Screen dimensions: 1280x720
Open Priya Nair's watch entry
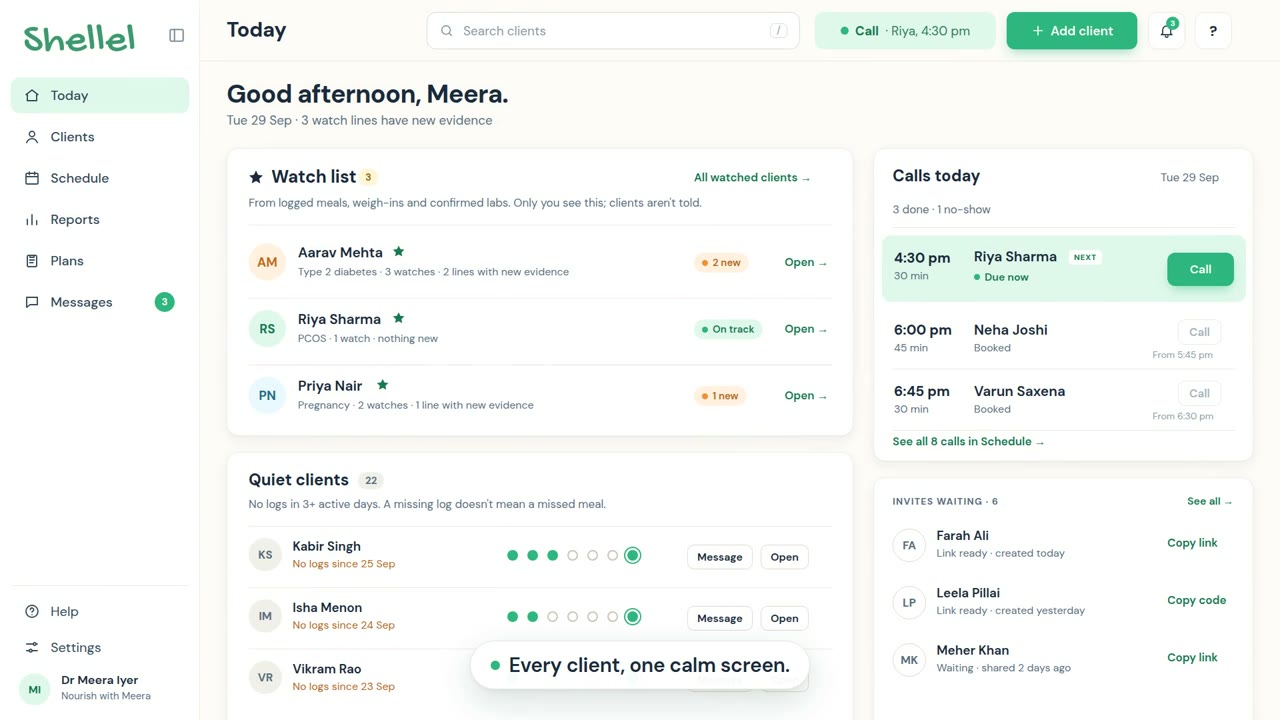coord(806,395)
